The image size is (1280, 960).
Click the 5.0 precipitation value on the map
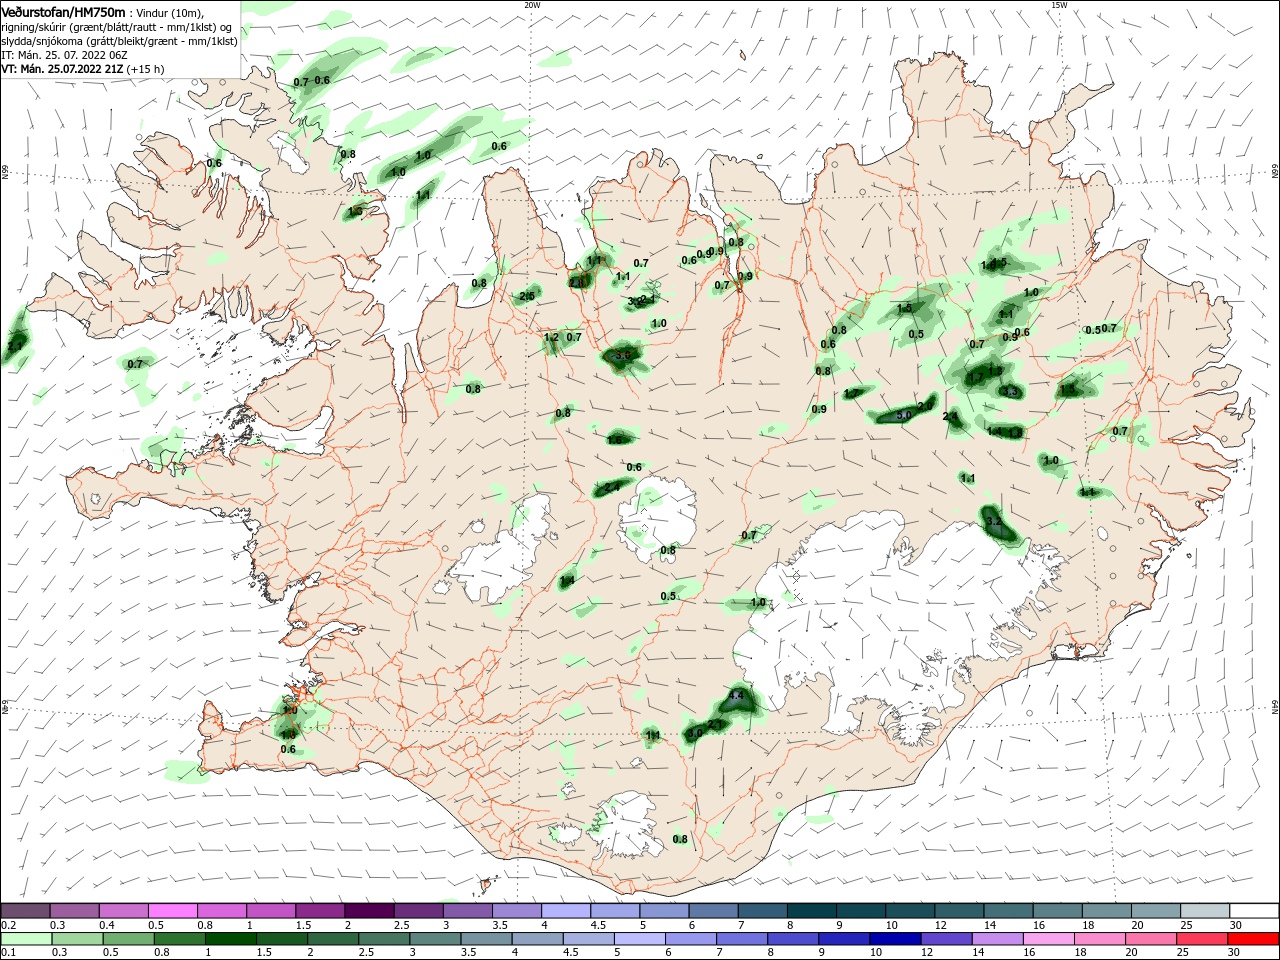point(903,416)
